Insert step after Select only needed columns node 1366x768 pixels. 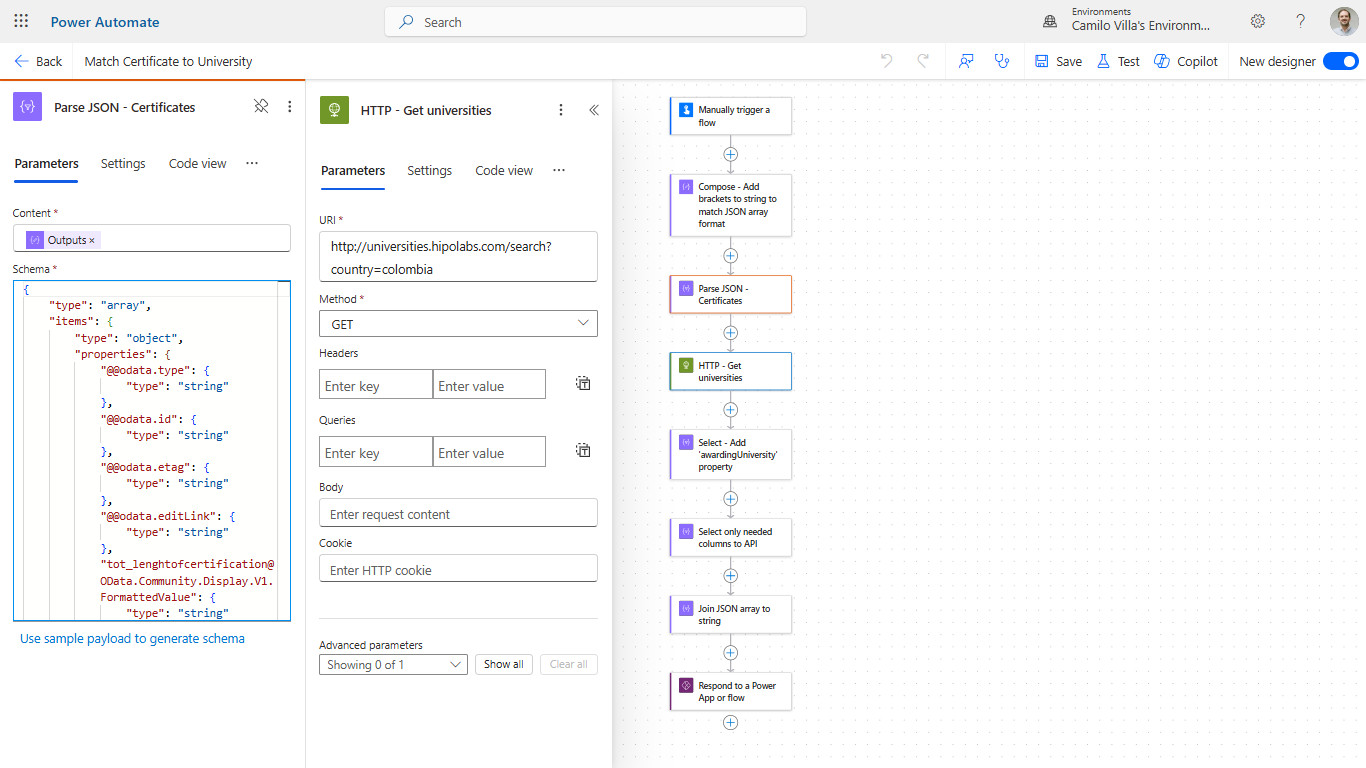(x=730, y=576)
